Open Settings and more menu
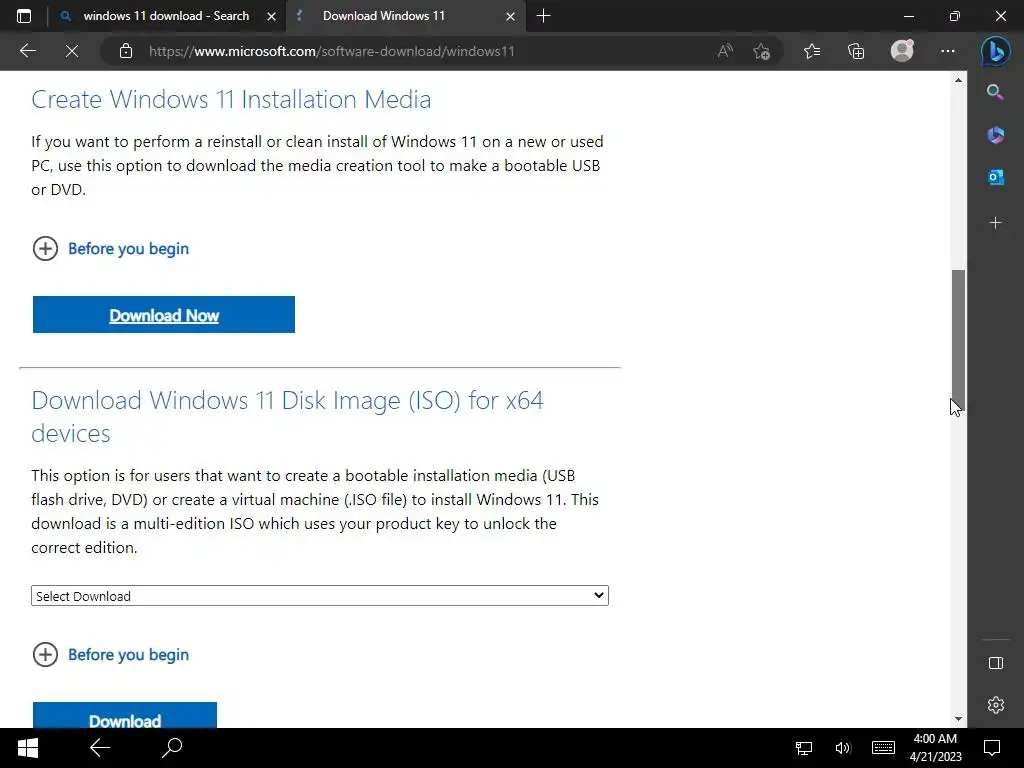Image resolution: width=1024 pixels, height=768 pixels. click(x=948, y=51)
